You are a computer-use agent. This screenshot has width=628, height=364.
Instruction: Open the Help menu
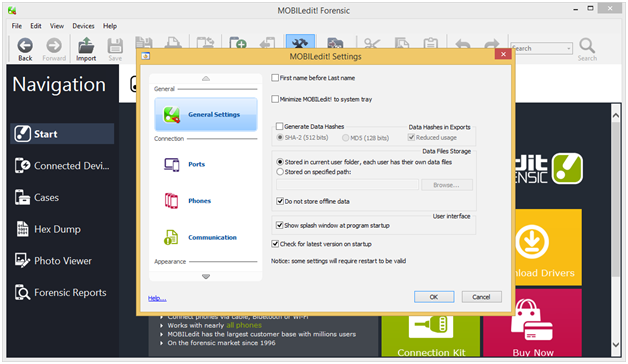110,26
